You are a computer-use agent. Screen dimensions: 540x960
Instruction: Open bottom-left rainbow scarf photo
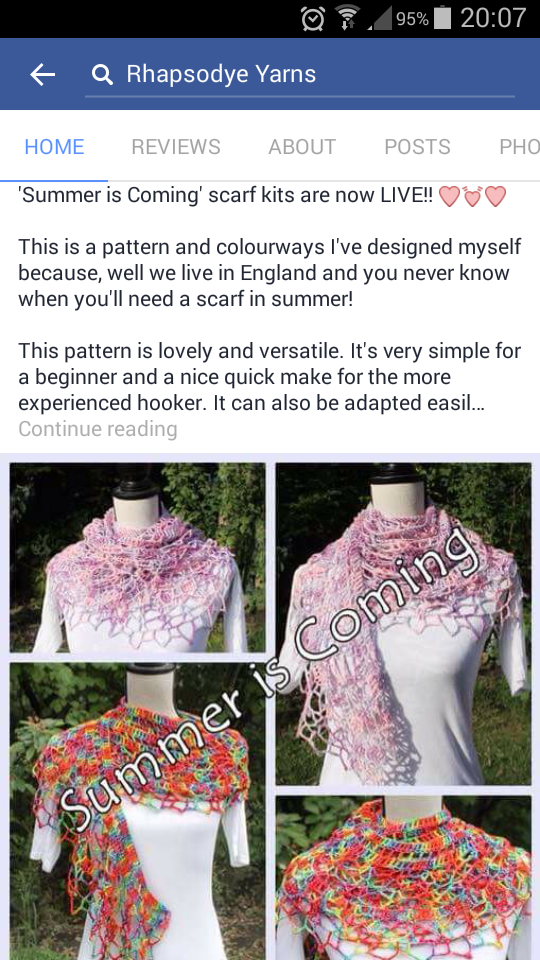point(138,811)
